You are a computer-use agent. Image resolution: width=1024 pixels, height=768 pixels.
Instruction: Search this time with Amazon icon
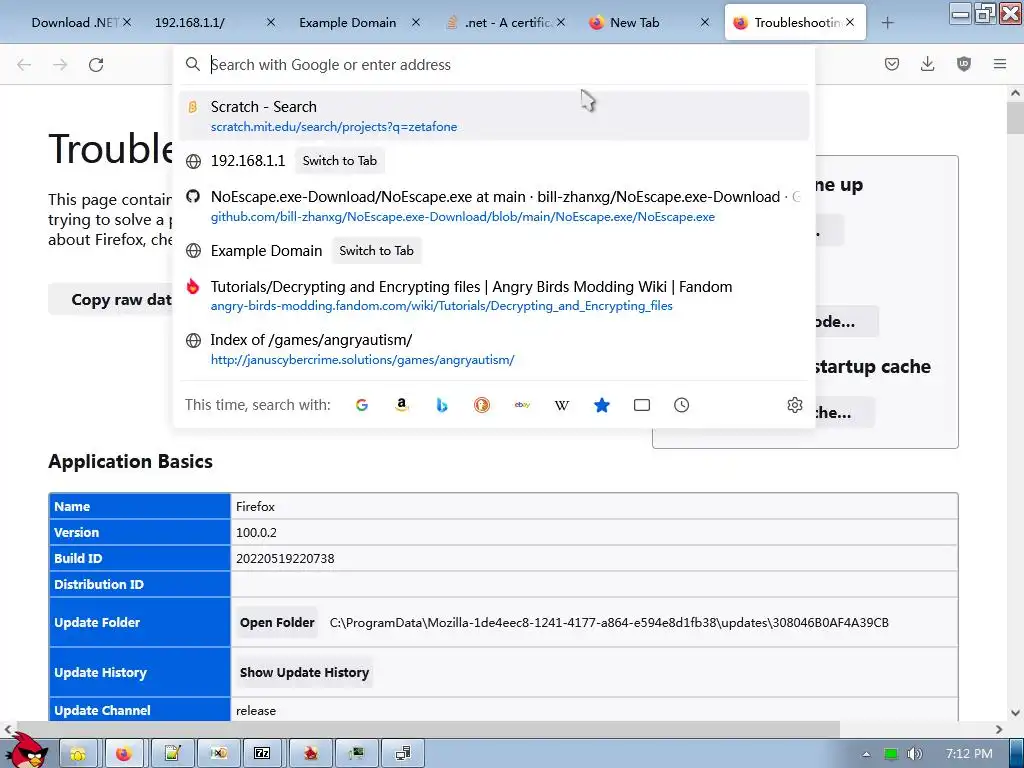(402, 405)
